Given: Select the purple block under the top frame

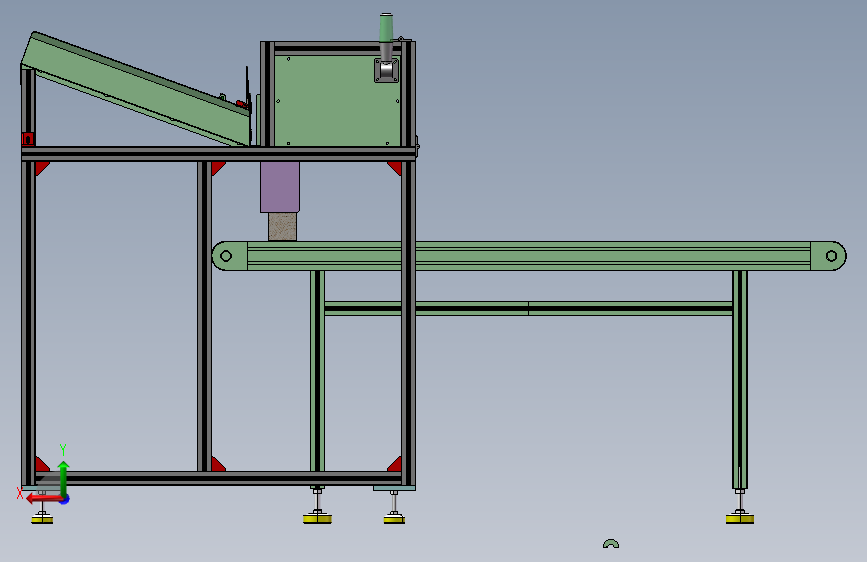Looking at the screenshot, I should (x=280, y=187).
